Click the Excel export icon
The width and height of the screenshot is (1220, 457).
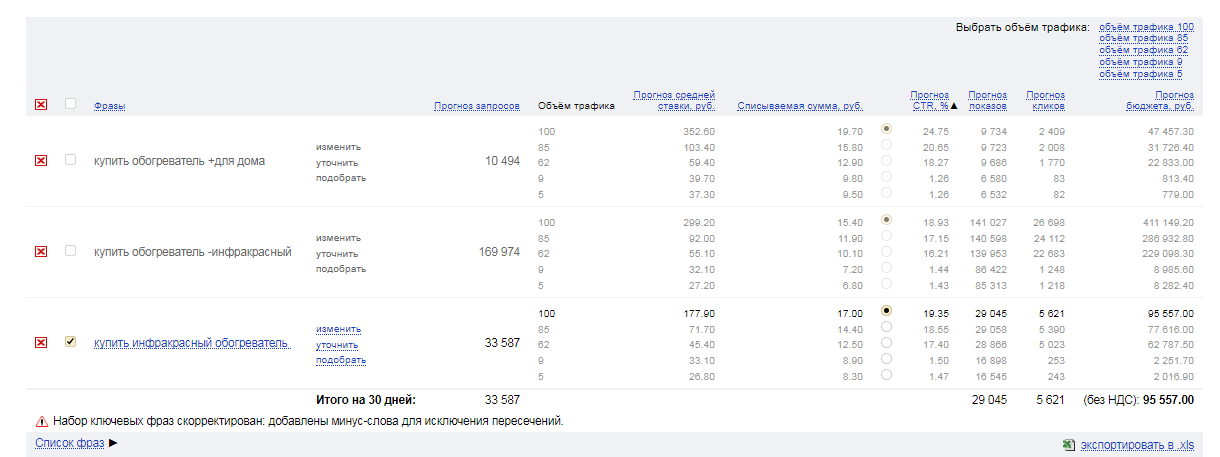point(1068,444)
